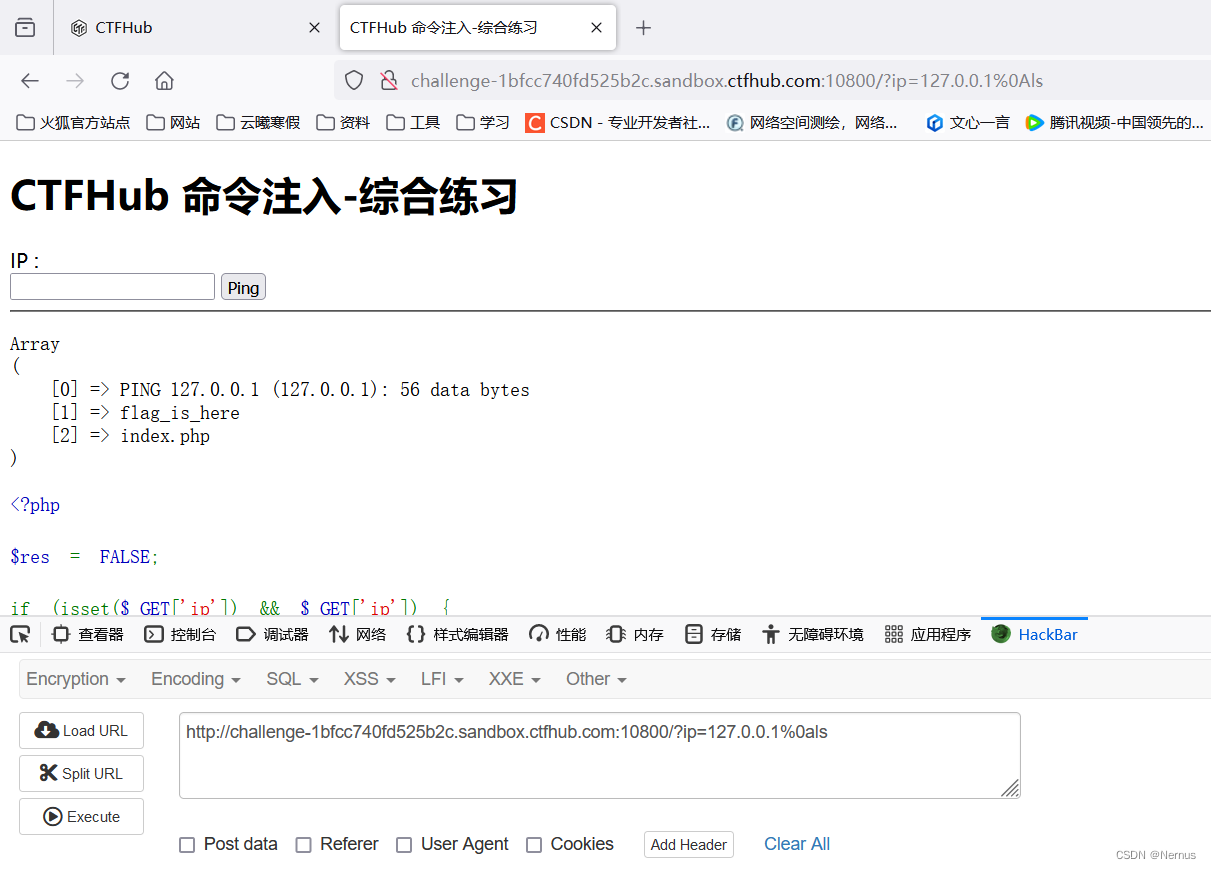Image resolution: width=1211 pixels, height=869 pixels.
Task: Open 样式编辑器 style editor panel
Action: coord(457,634)
